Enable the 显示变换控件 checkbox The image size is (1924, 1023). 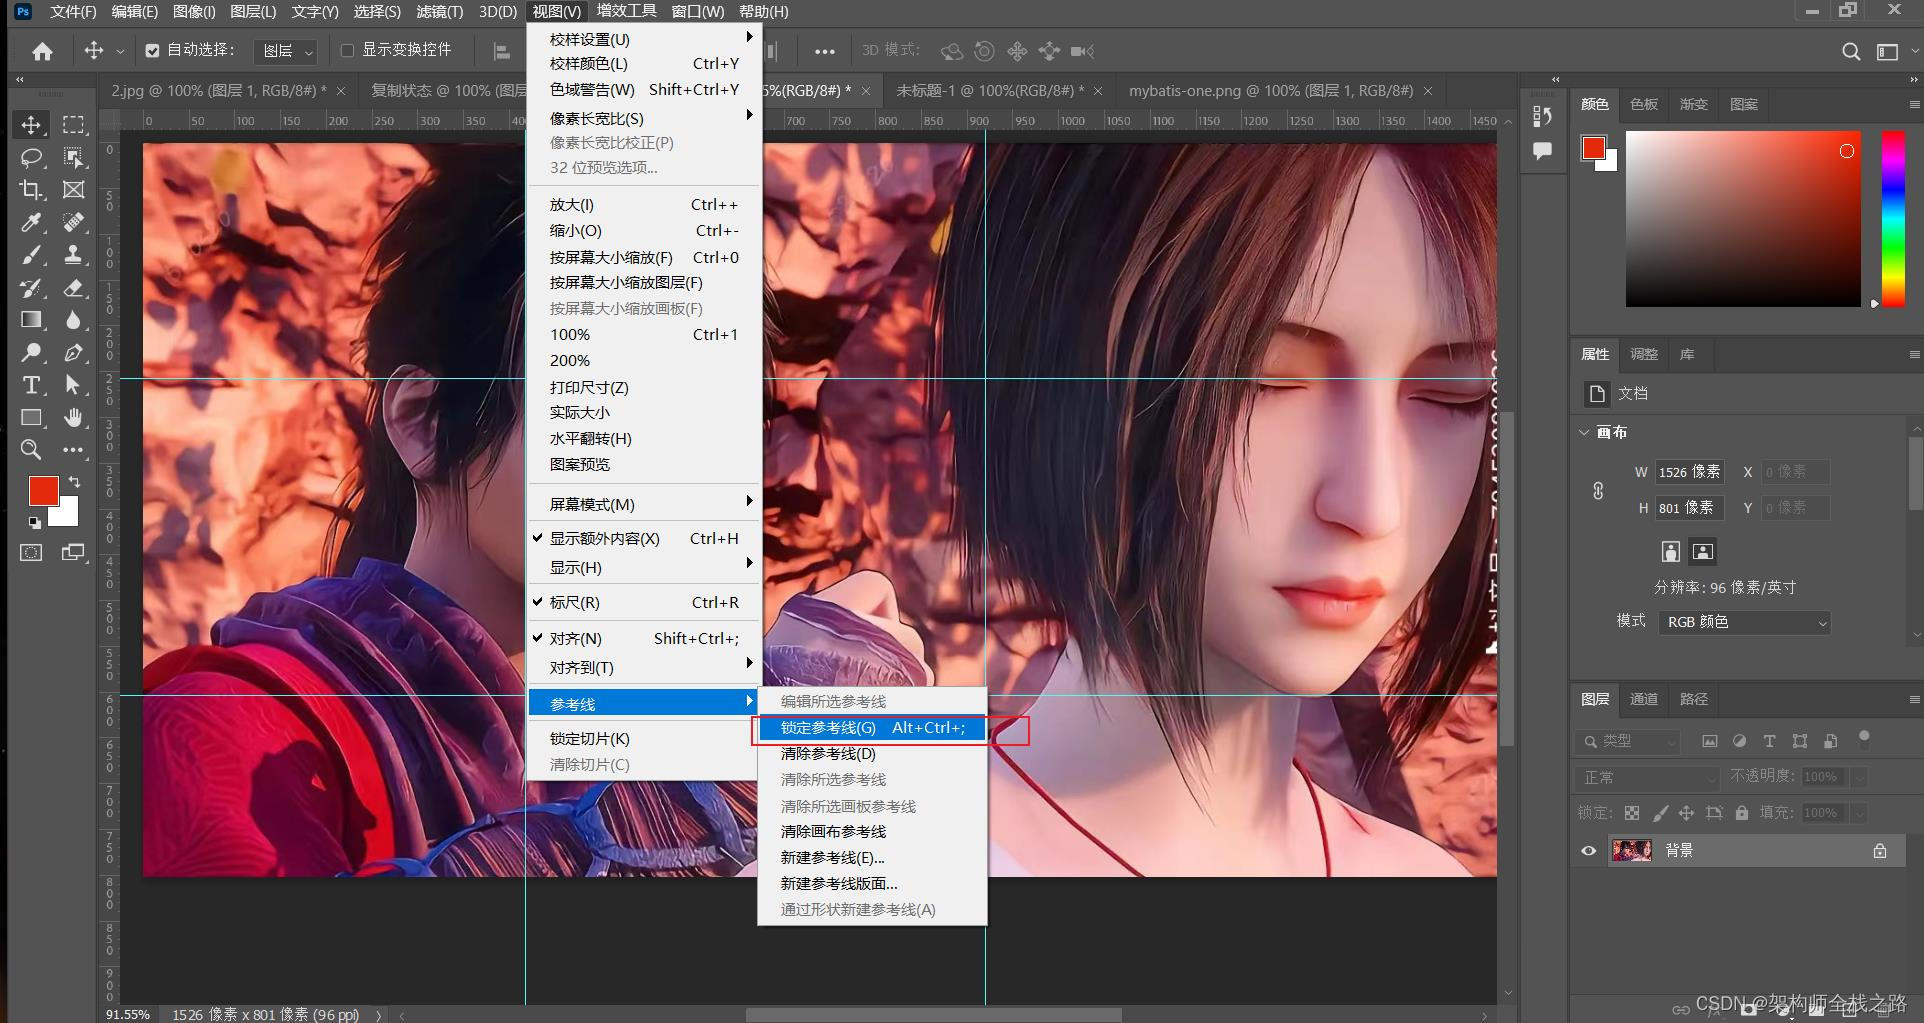coord(348,50)
